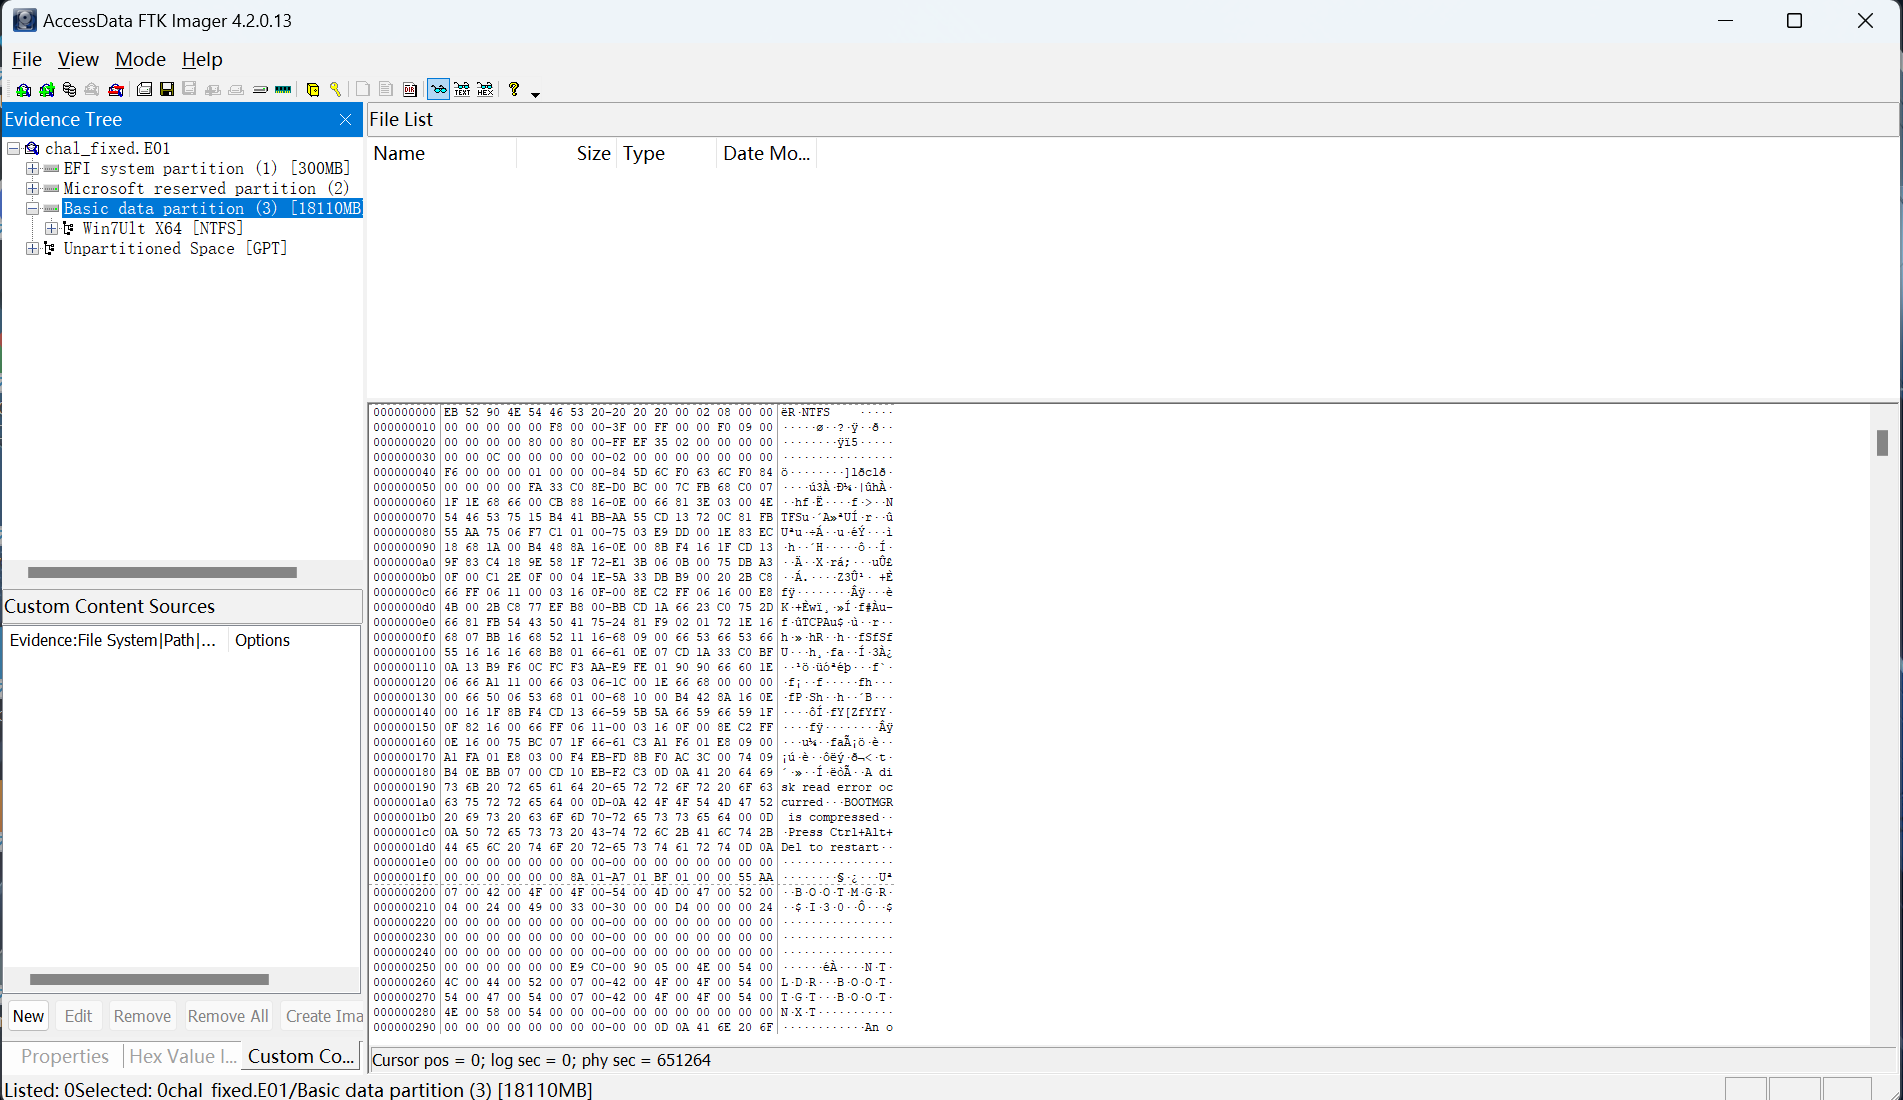Sort file list by Size column
This screenshot has height=1100, width=1903.
tap(567, 153)
